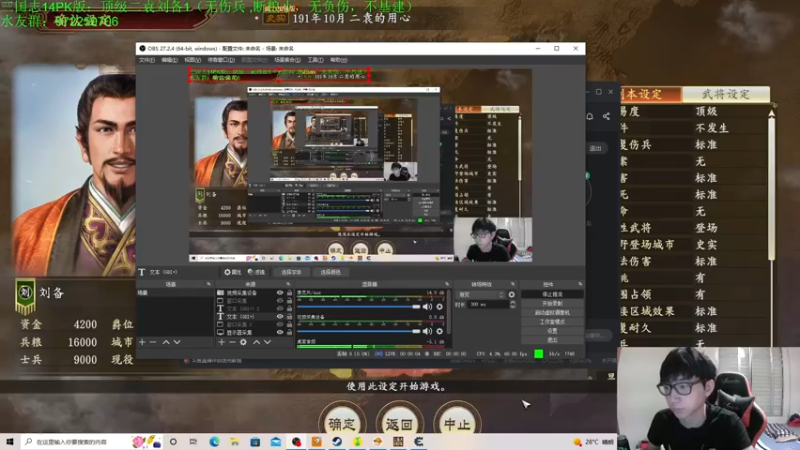Click transition duration 300 ms field

click(x=488, y=304)
